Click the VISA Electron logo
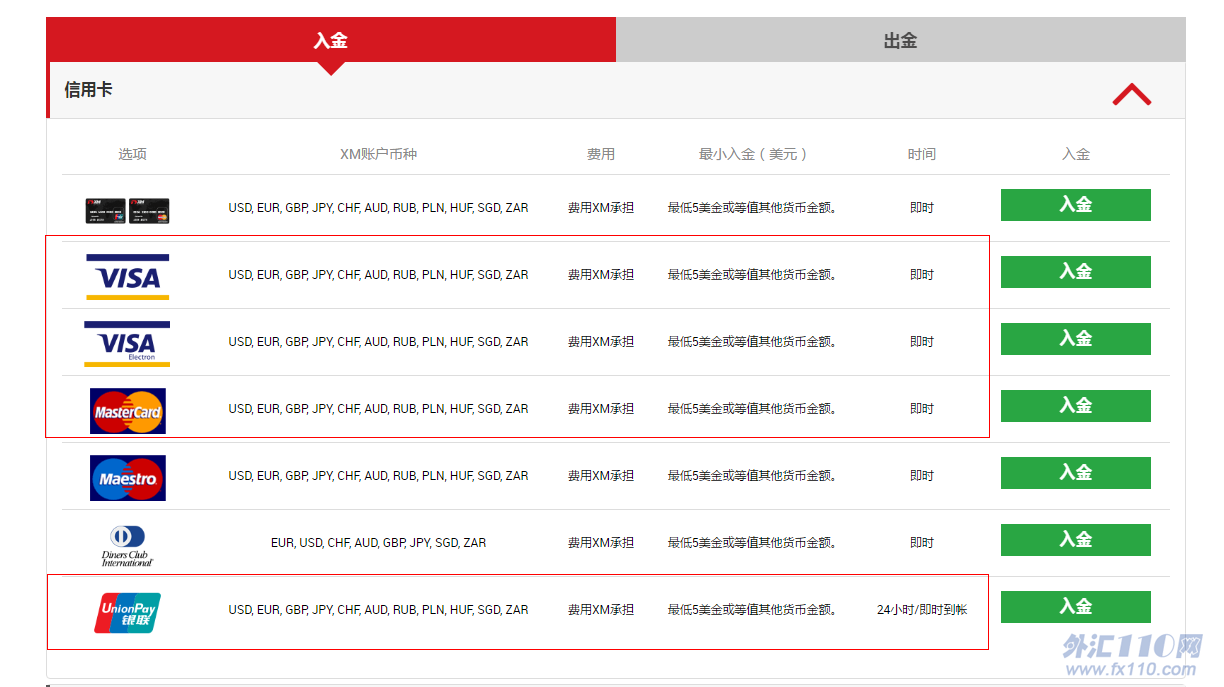This screenshot has width=1224, height=687. (x=128, y=343)
